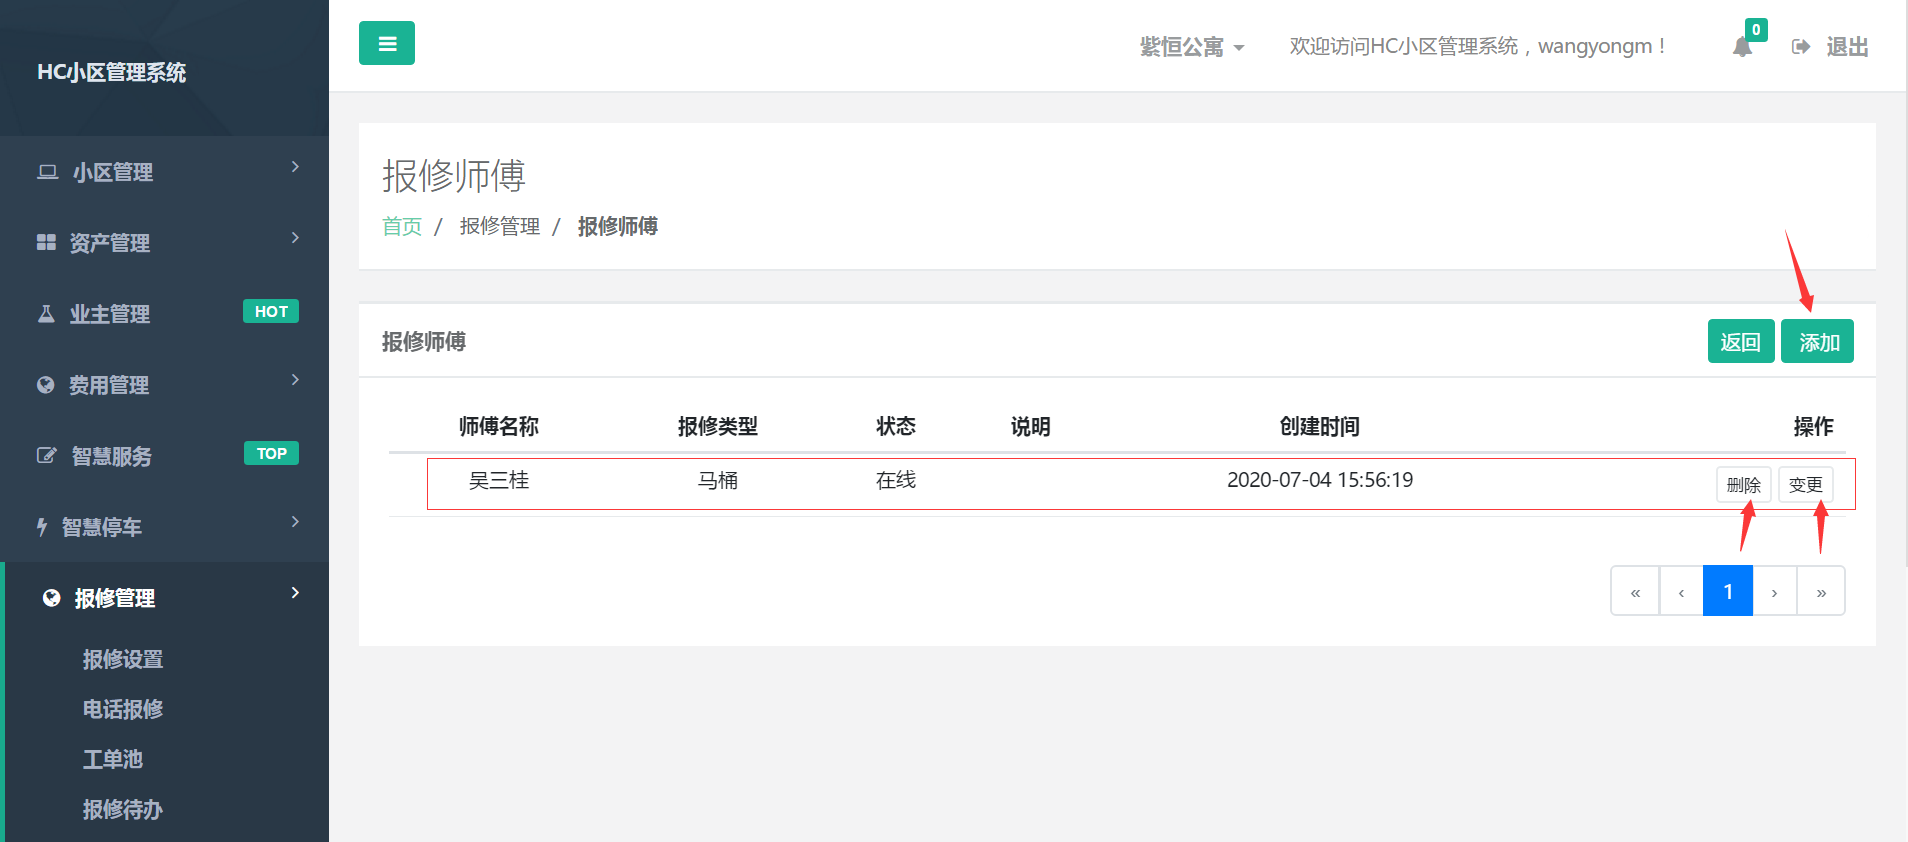Go to the last page arrow »

point(1821,592)
